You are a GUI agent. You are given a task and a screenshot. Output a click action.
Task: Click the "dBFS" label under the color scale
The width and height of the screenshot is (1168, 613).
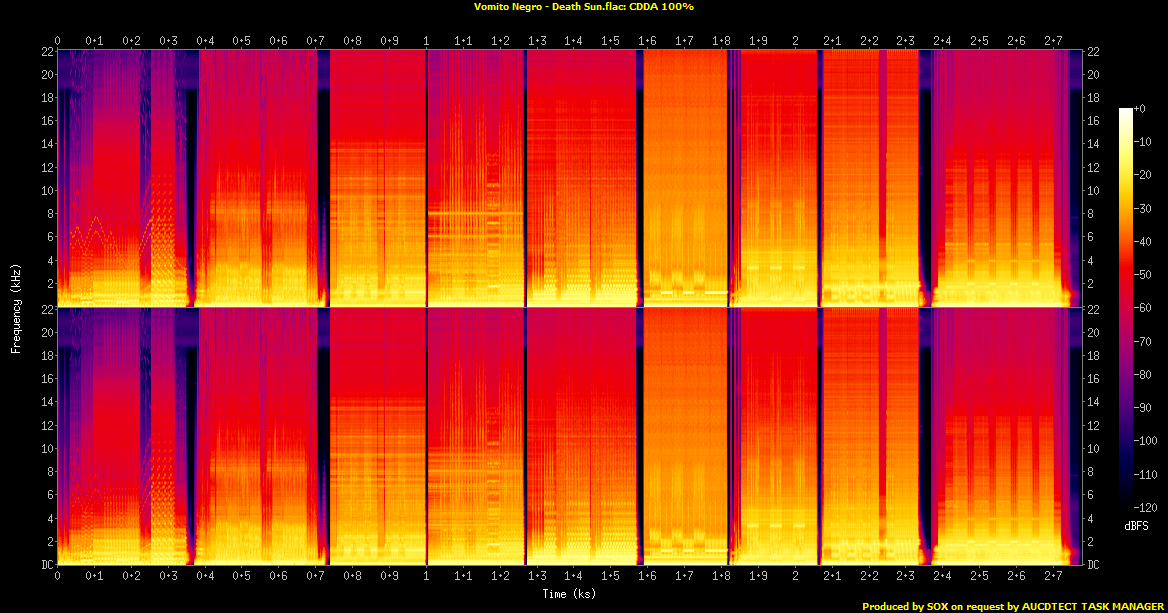point(1135,524)
